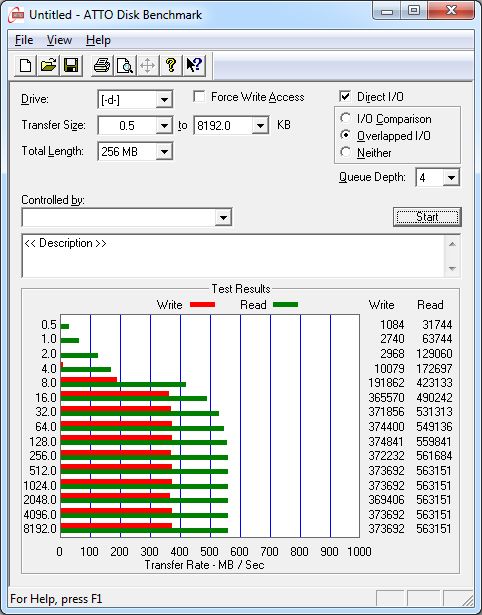Uncheck the Direct I/O checkbox
This screenshot has height=615, width=482.
pyautogui.click(x=345, y=96)
